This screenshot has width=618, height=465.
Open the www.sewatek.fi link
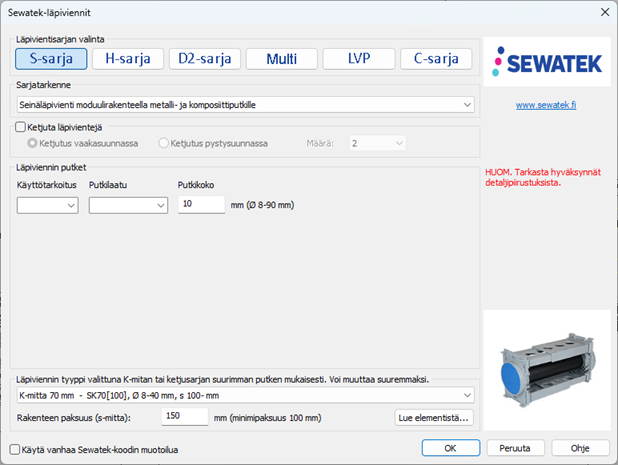coord(545,104)
